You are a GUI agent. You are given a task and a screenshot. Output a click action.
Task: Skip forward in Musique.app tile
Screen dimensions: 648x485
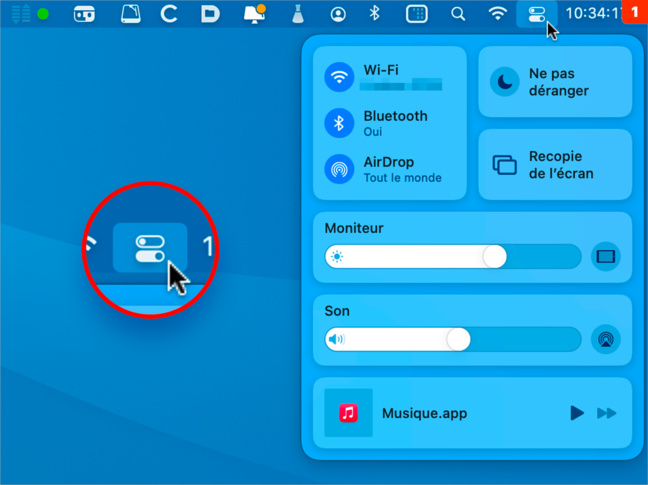[x=607, y=413]
